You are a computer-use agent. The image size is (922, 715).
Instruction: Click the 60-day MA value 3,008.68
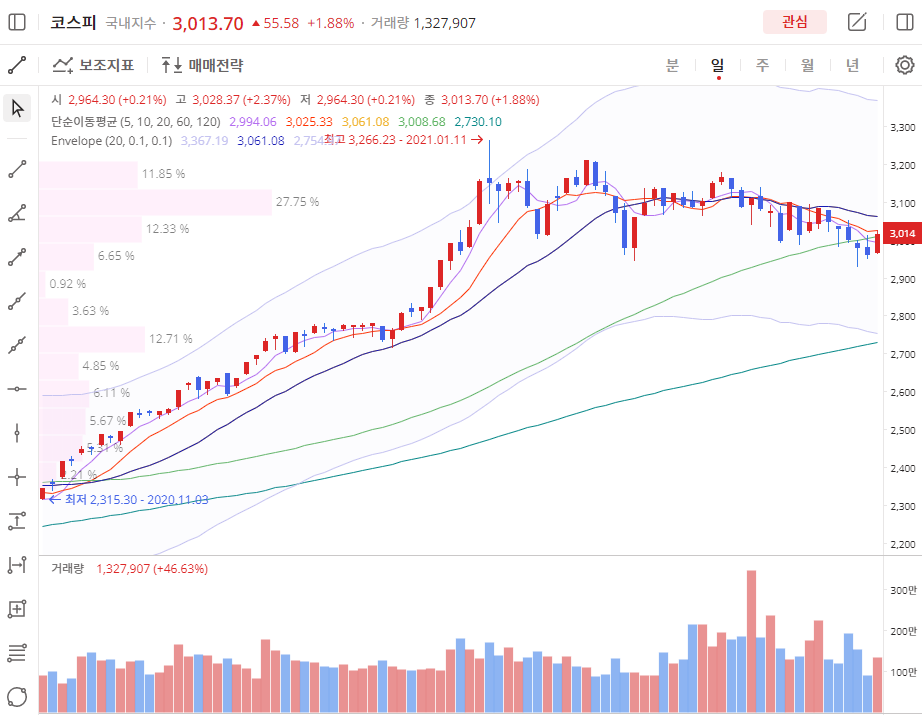422,122
